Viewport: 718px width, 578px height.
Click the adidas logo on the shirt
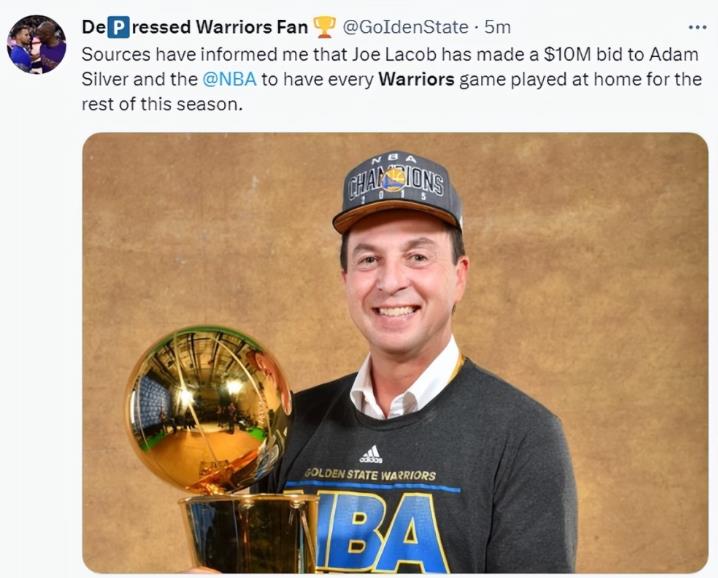point(371,454)
